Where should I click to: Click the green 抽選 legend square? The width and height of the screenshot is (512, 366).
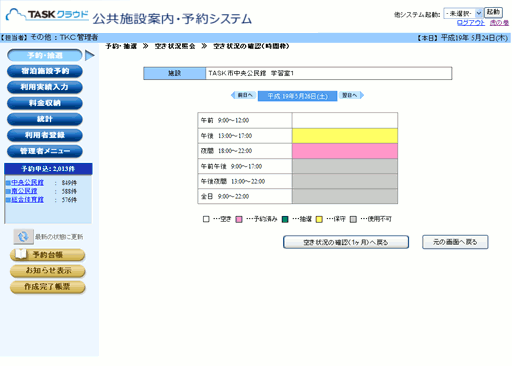[285, 219]
